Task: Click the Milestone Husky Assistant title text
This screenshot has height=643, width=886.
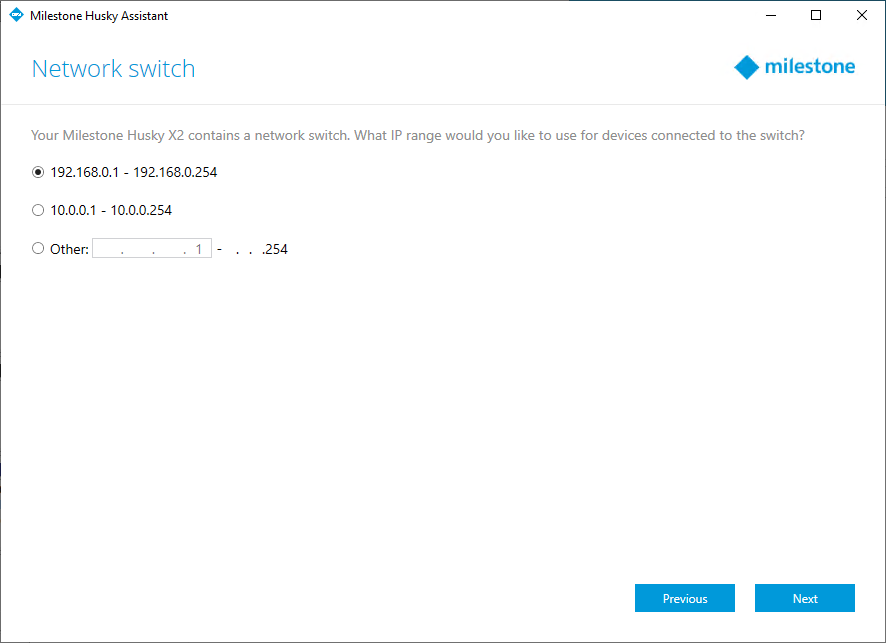Action: (x=99, y=15)
